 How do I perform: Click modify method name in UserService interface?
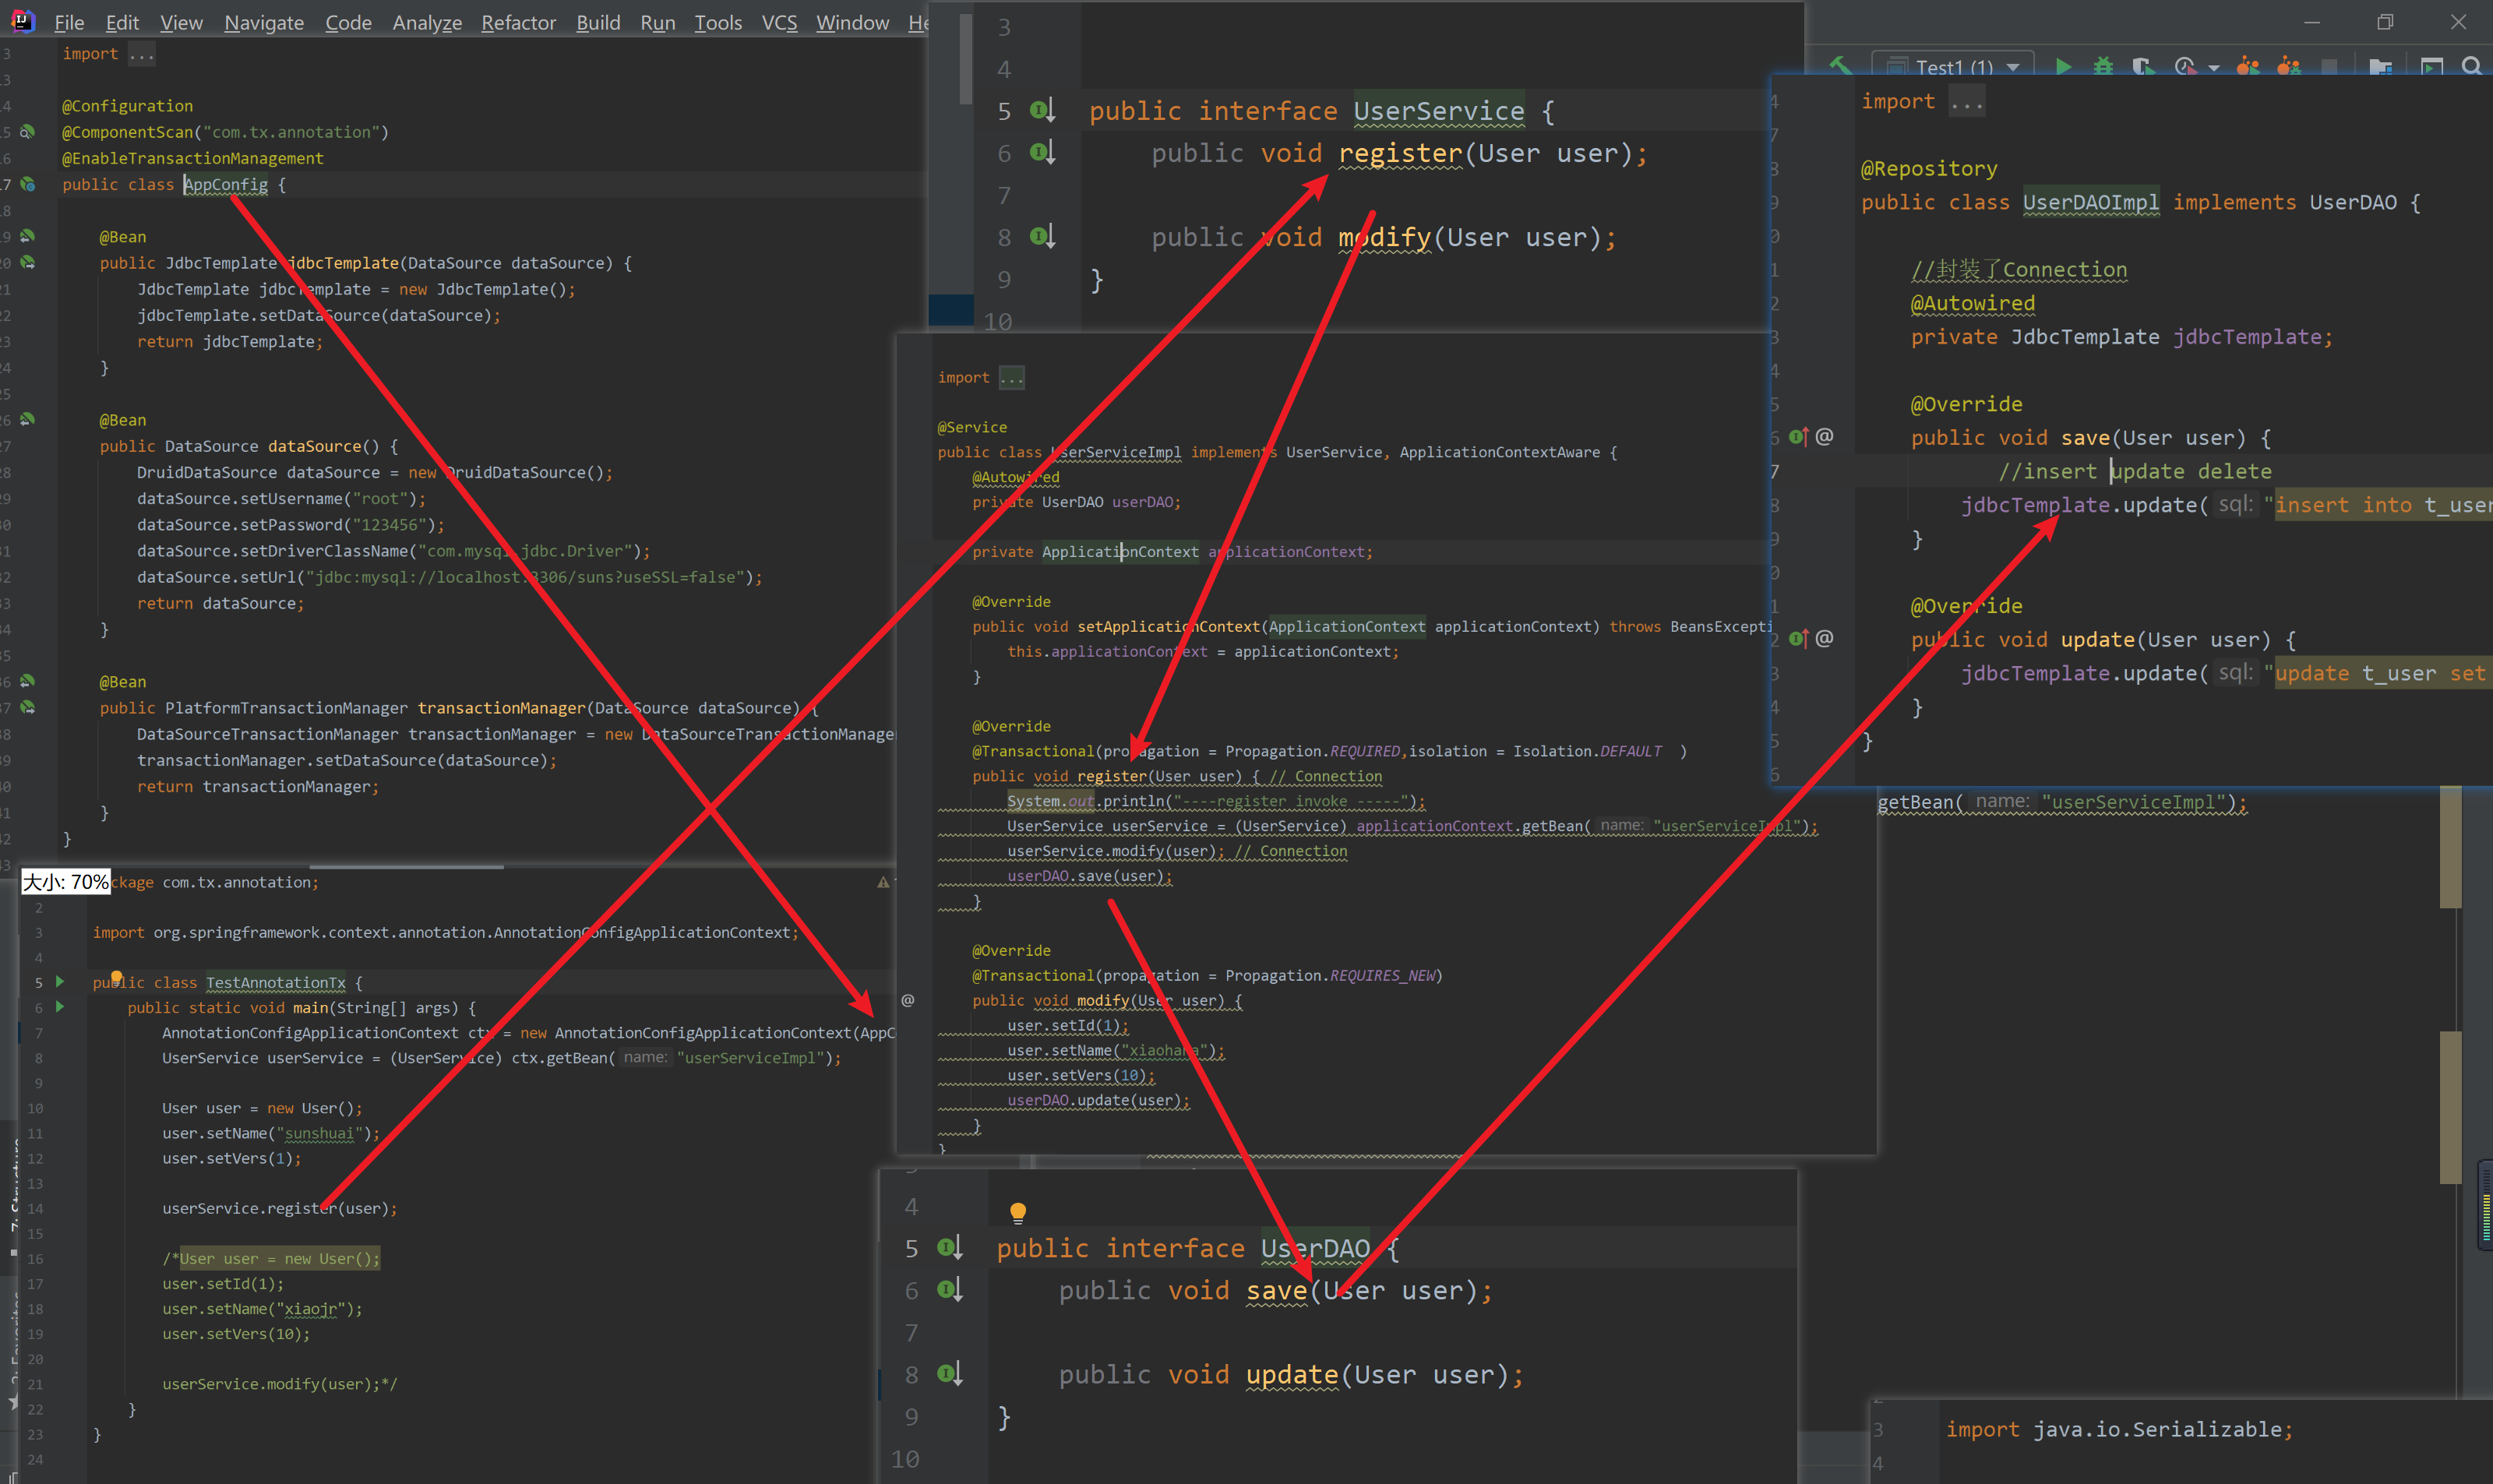[x=1384, y=237]
